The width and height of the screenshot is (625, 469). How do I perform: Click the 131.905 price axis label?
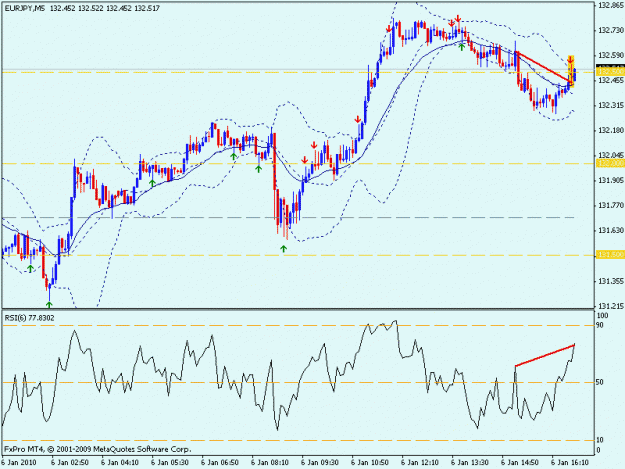610,180
